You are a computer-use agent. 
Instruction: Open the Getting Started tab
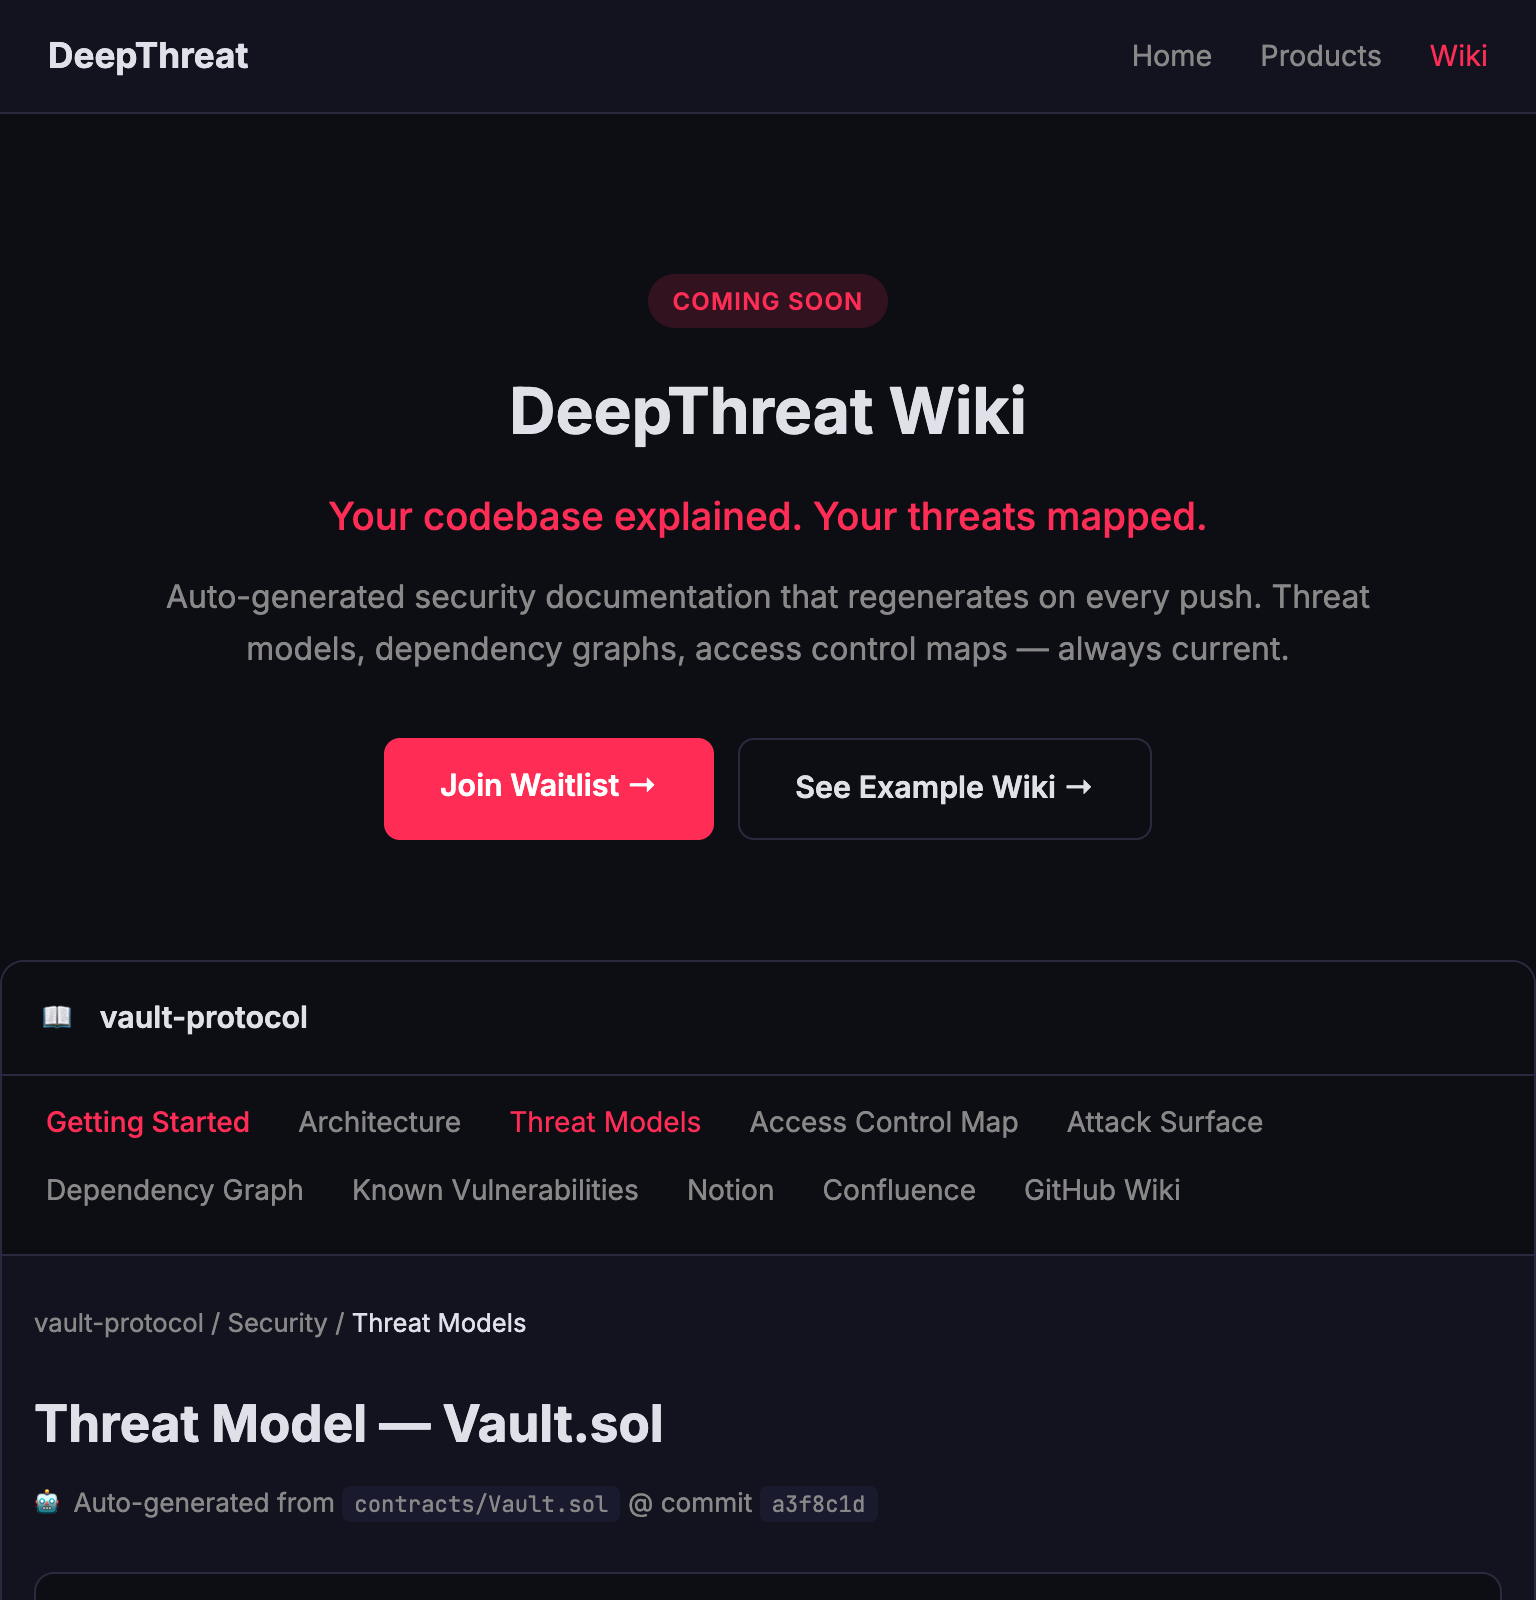(x=148, y=1122)
